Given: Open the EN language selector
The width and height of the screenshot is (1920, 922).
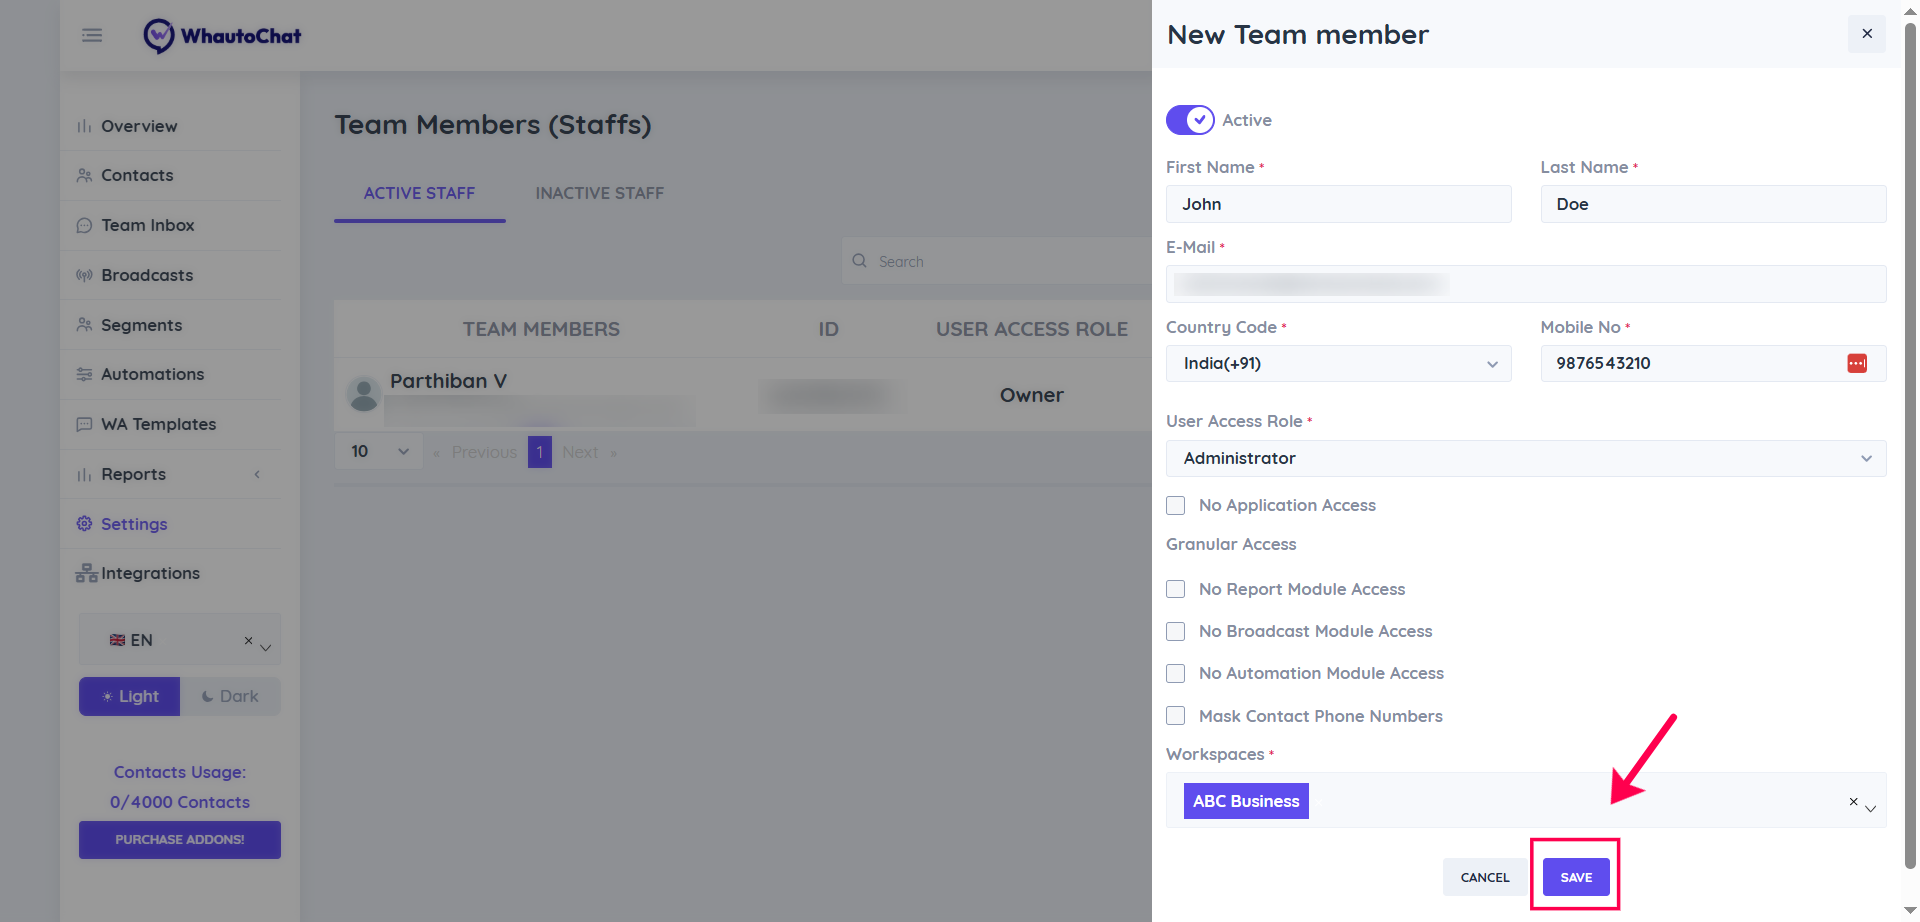Looking at the screenshot, I should [180, 640].
